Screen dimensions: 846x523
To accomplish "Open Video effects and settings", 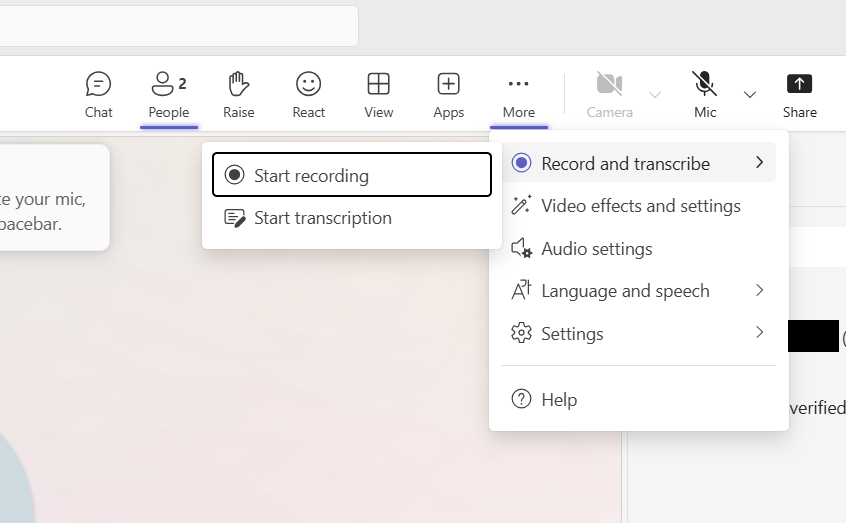I will 640,206.
